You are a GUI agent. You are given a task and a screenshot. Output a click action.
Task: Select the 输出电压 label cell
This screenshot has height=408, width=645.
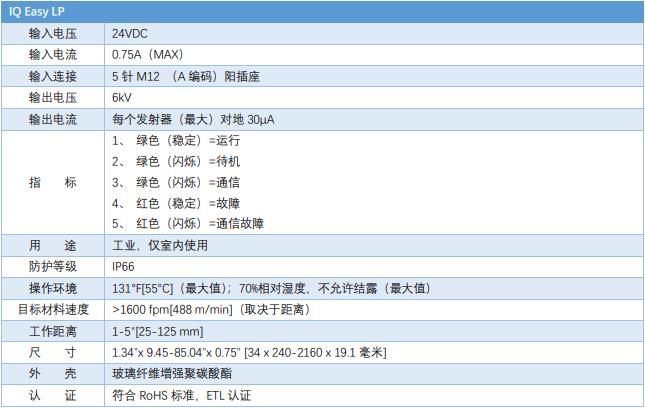point(53,97)
